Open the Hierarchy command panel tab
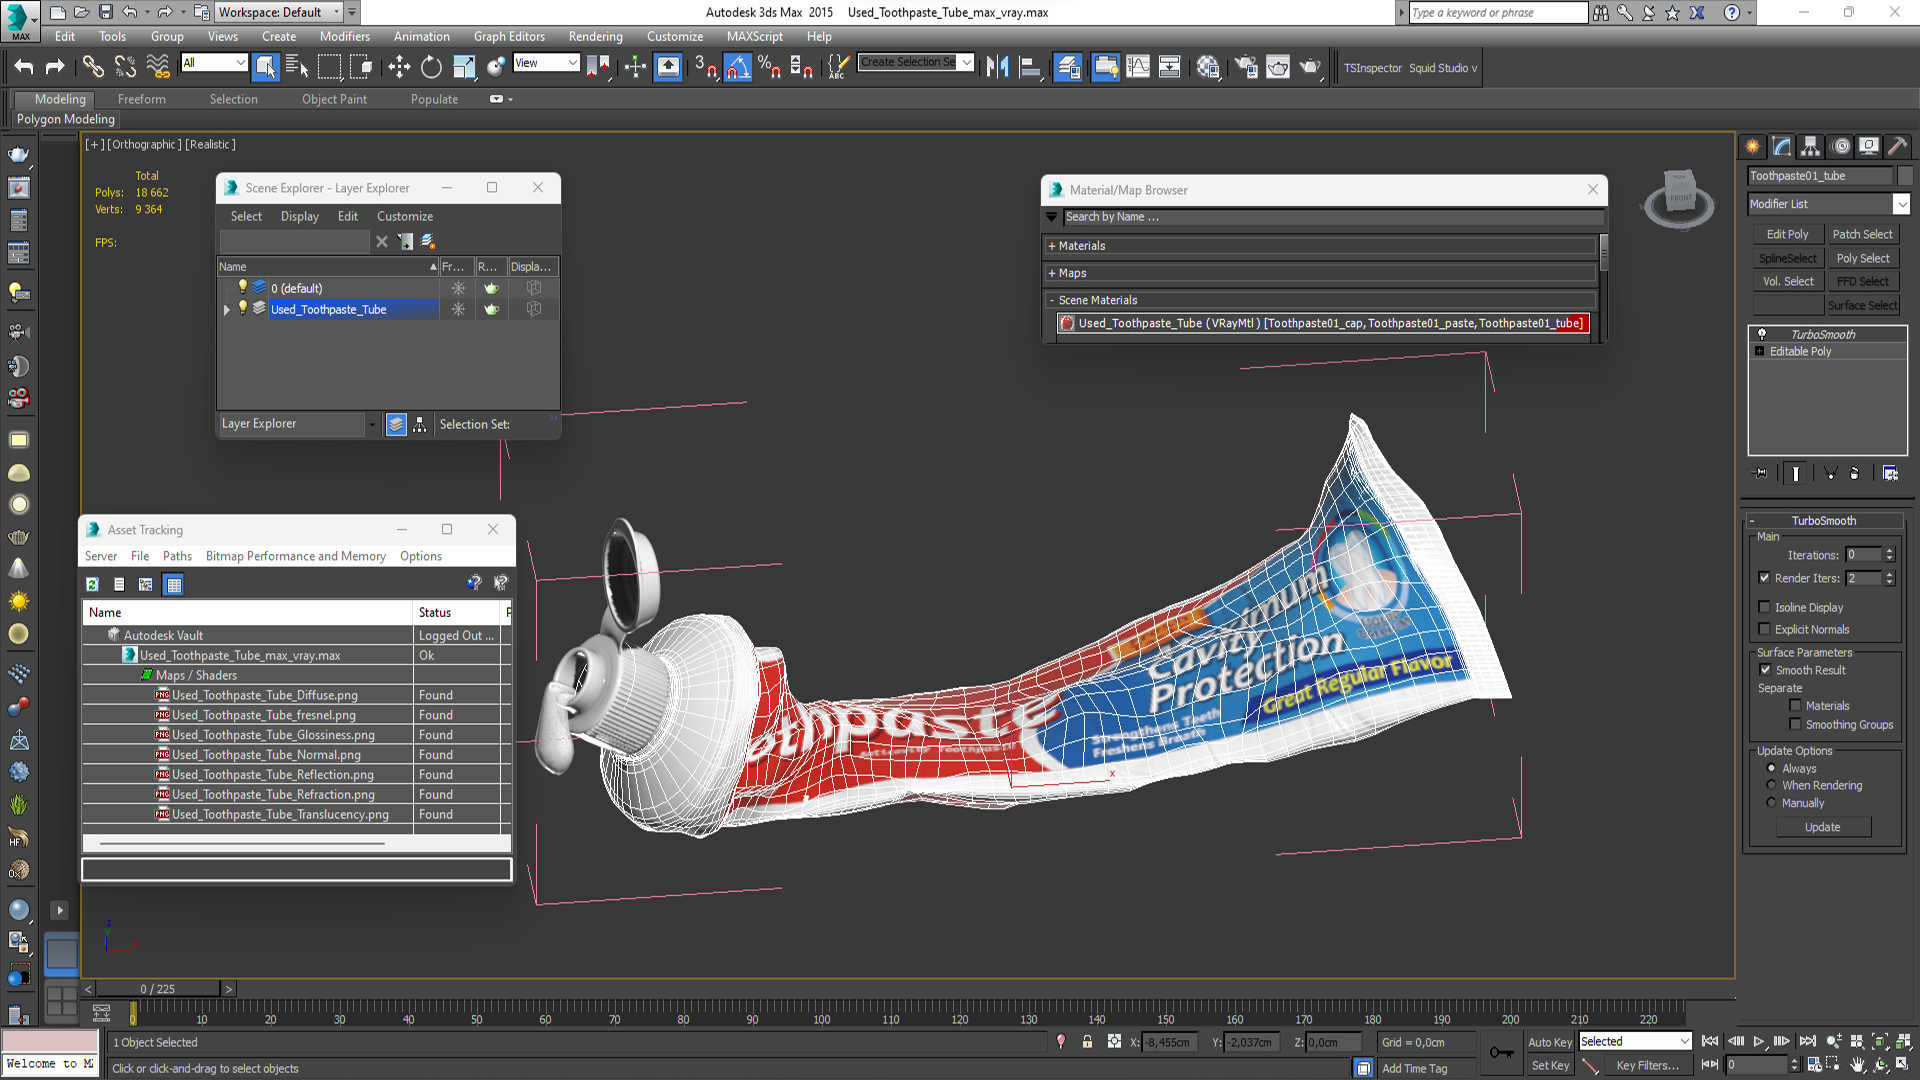The image size is (1920, 1080). pos(1810,146)
